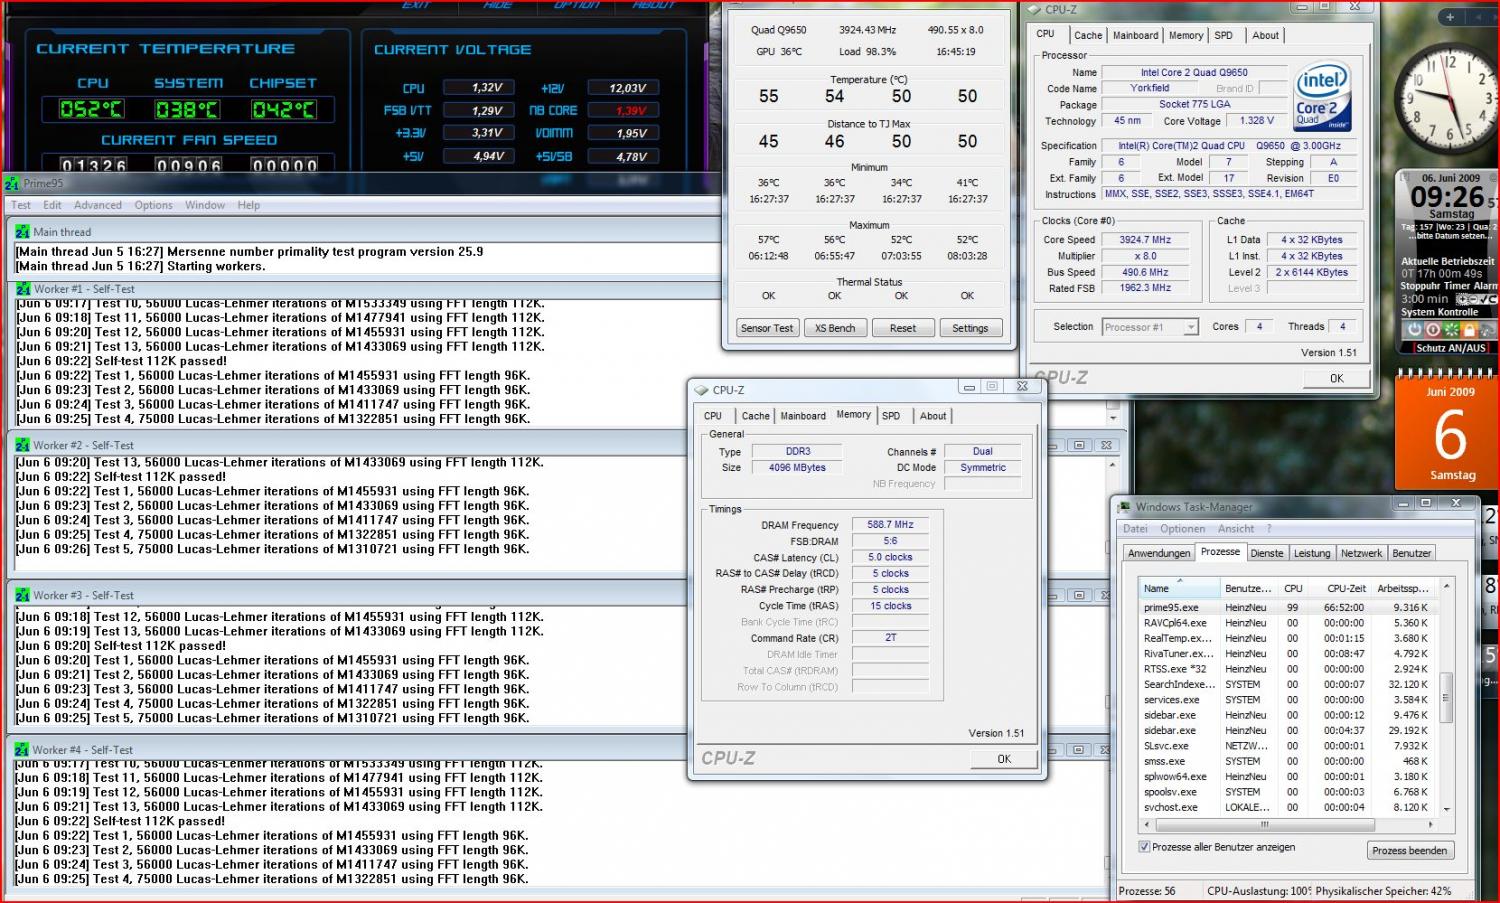
Task: Click the Reset button in RealTemp
Action: [x=903, y=328]
